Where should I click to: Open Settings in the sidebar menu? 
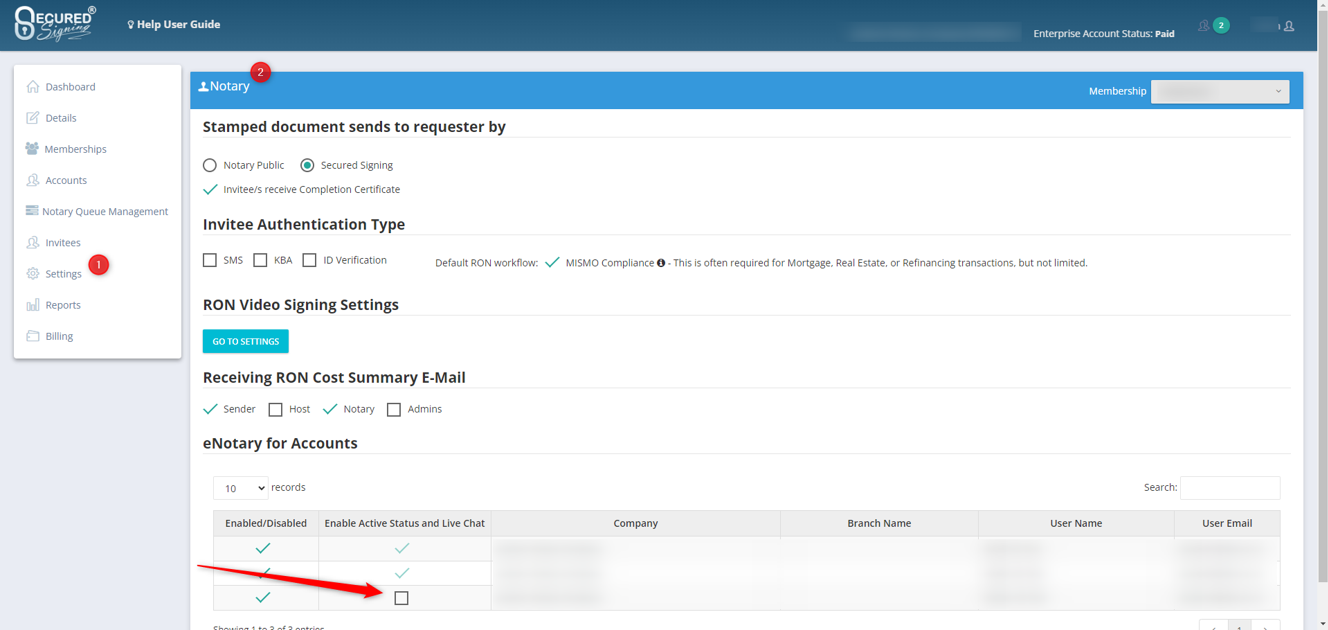pyautogui.click(x=63, y=274)
